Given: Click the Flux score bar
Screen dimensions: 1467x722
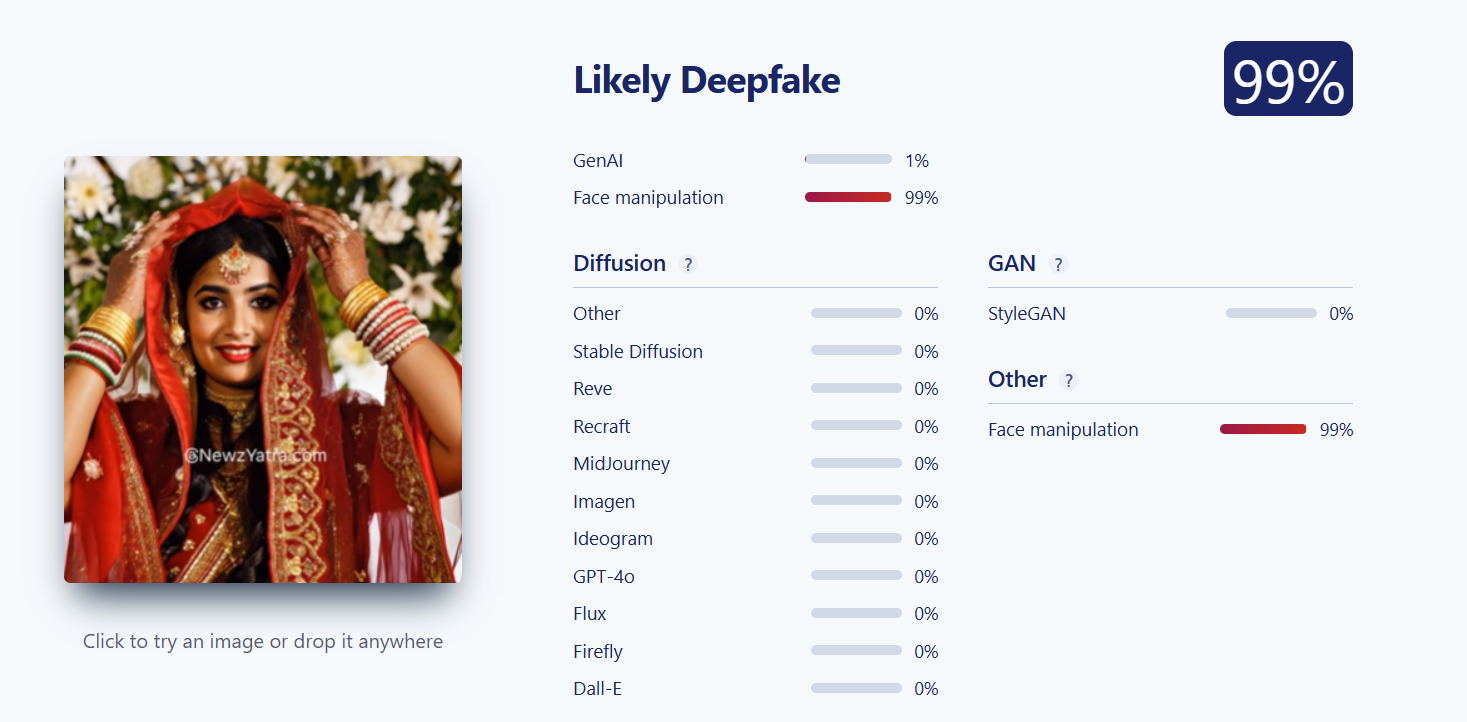Looking at the screenshot, I should [856, 614].
